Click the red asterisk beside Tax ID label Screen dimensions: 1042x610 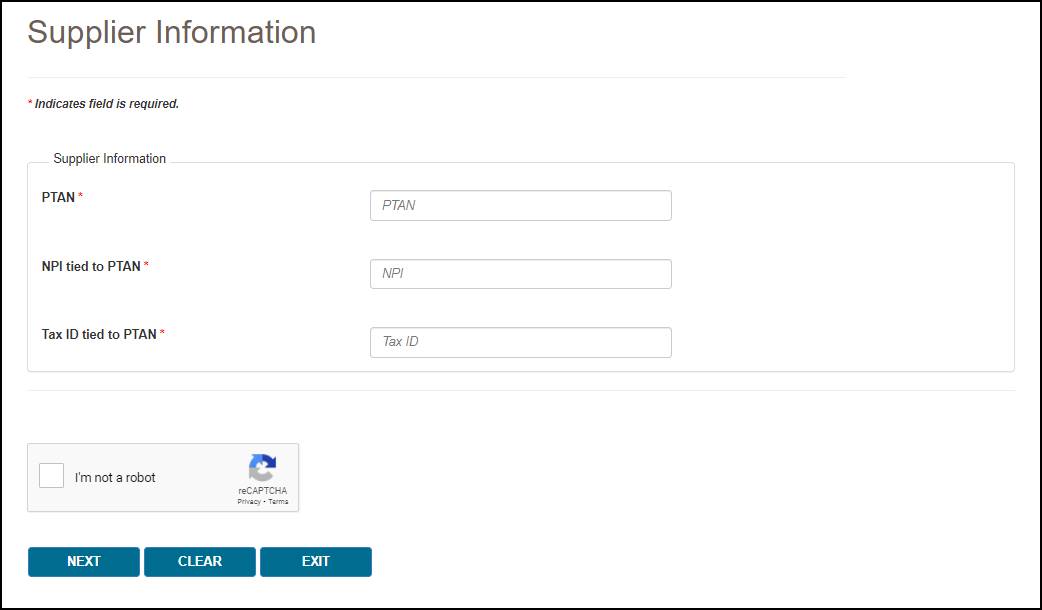pyautogui.click(x=163, y=334)
